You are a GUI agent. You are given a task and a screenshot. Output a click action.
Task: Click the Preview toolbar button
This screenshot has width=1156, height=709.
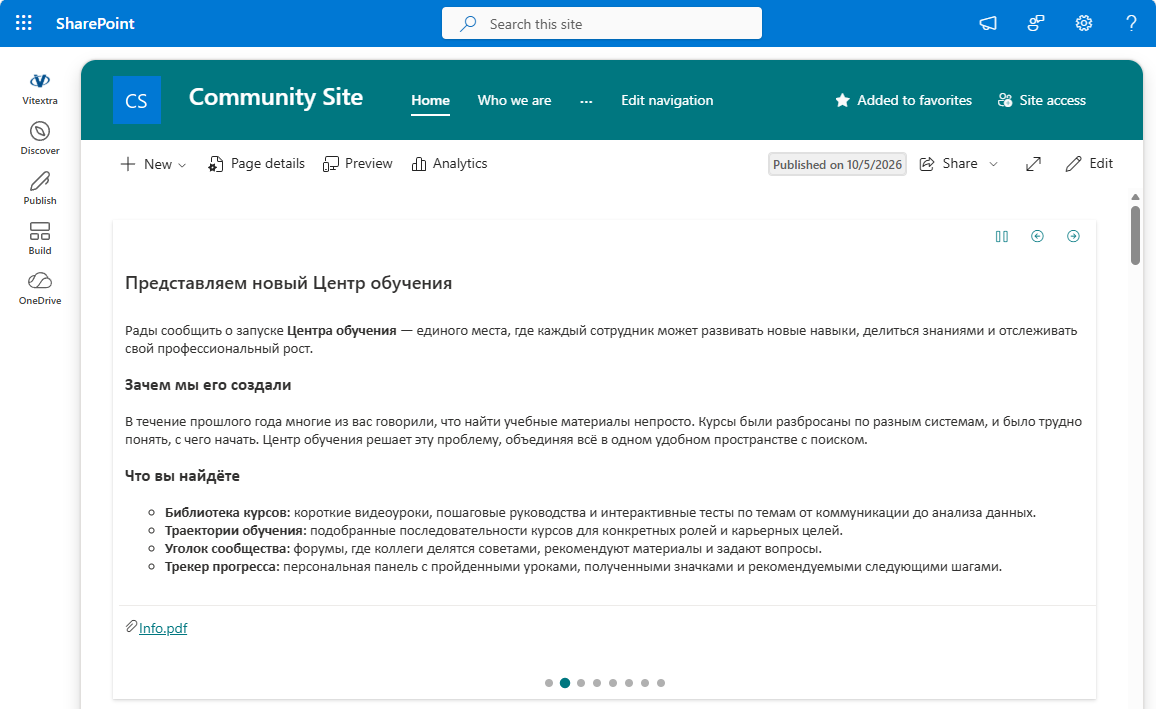point(358,164)
